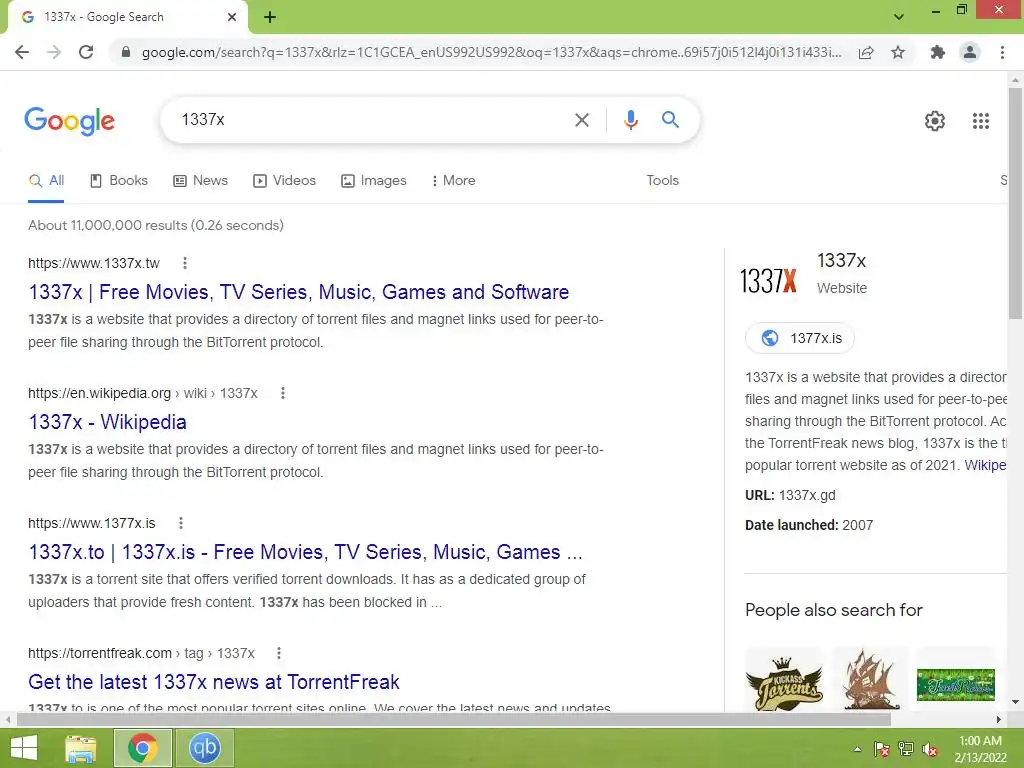This screenshot has height=768, width=1024.
Task: Reload the current page
Action: (x=86, y=52)
